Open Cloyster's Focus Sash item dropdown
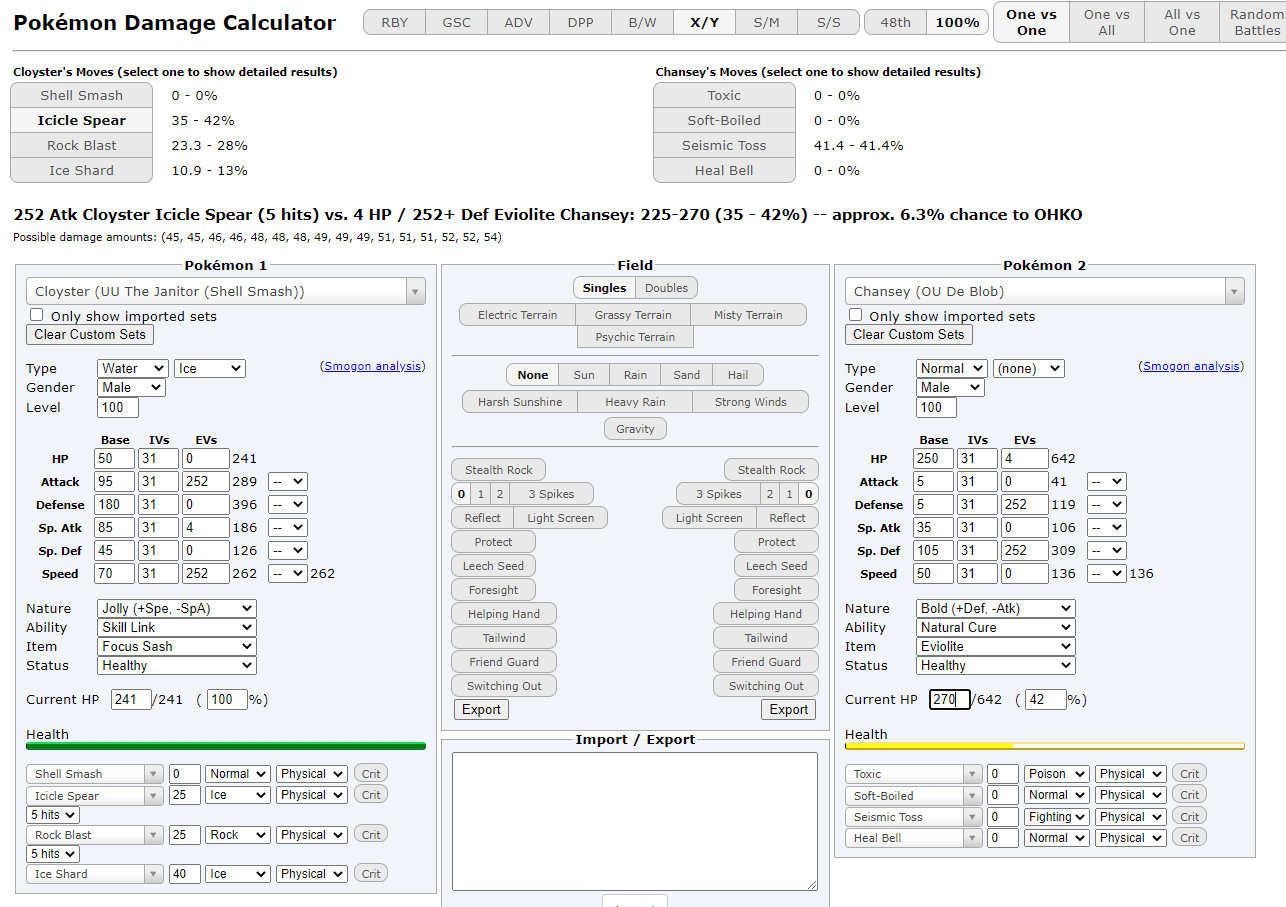The width and height of the screenshot is (1286, 907). coord(177,646)
